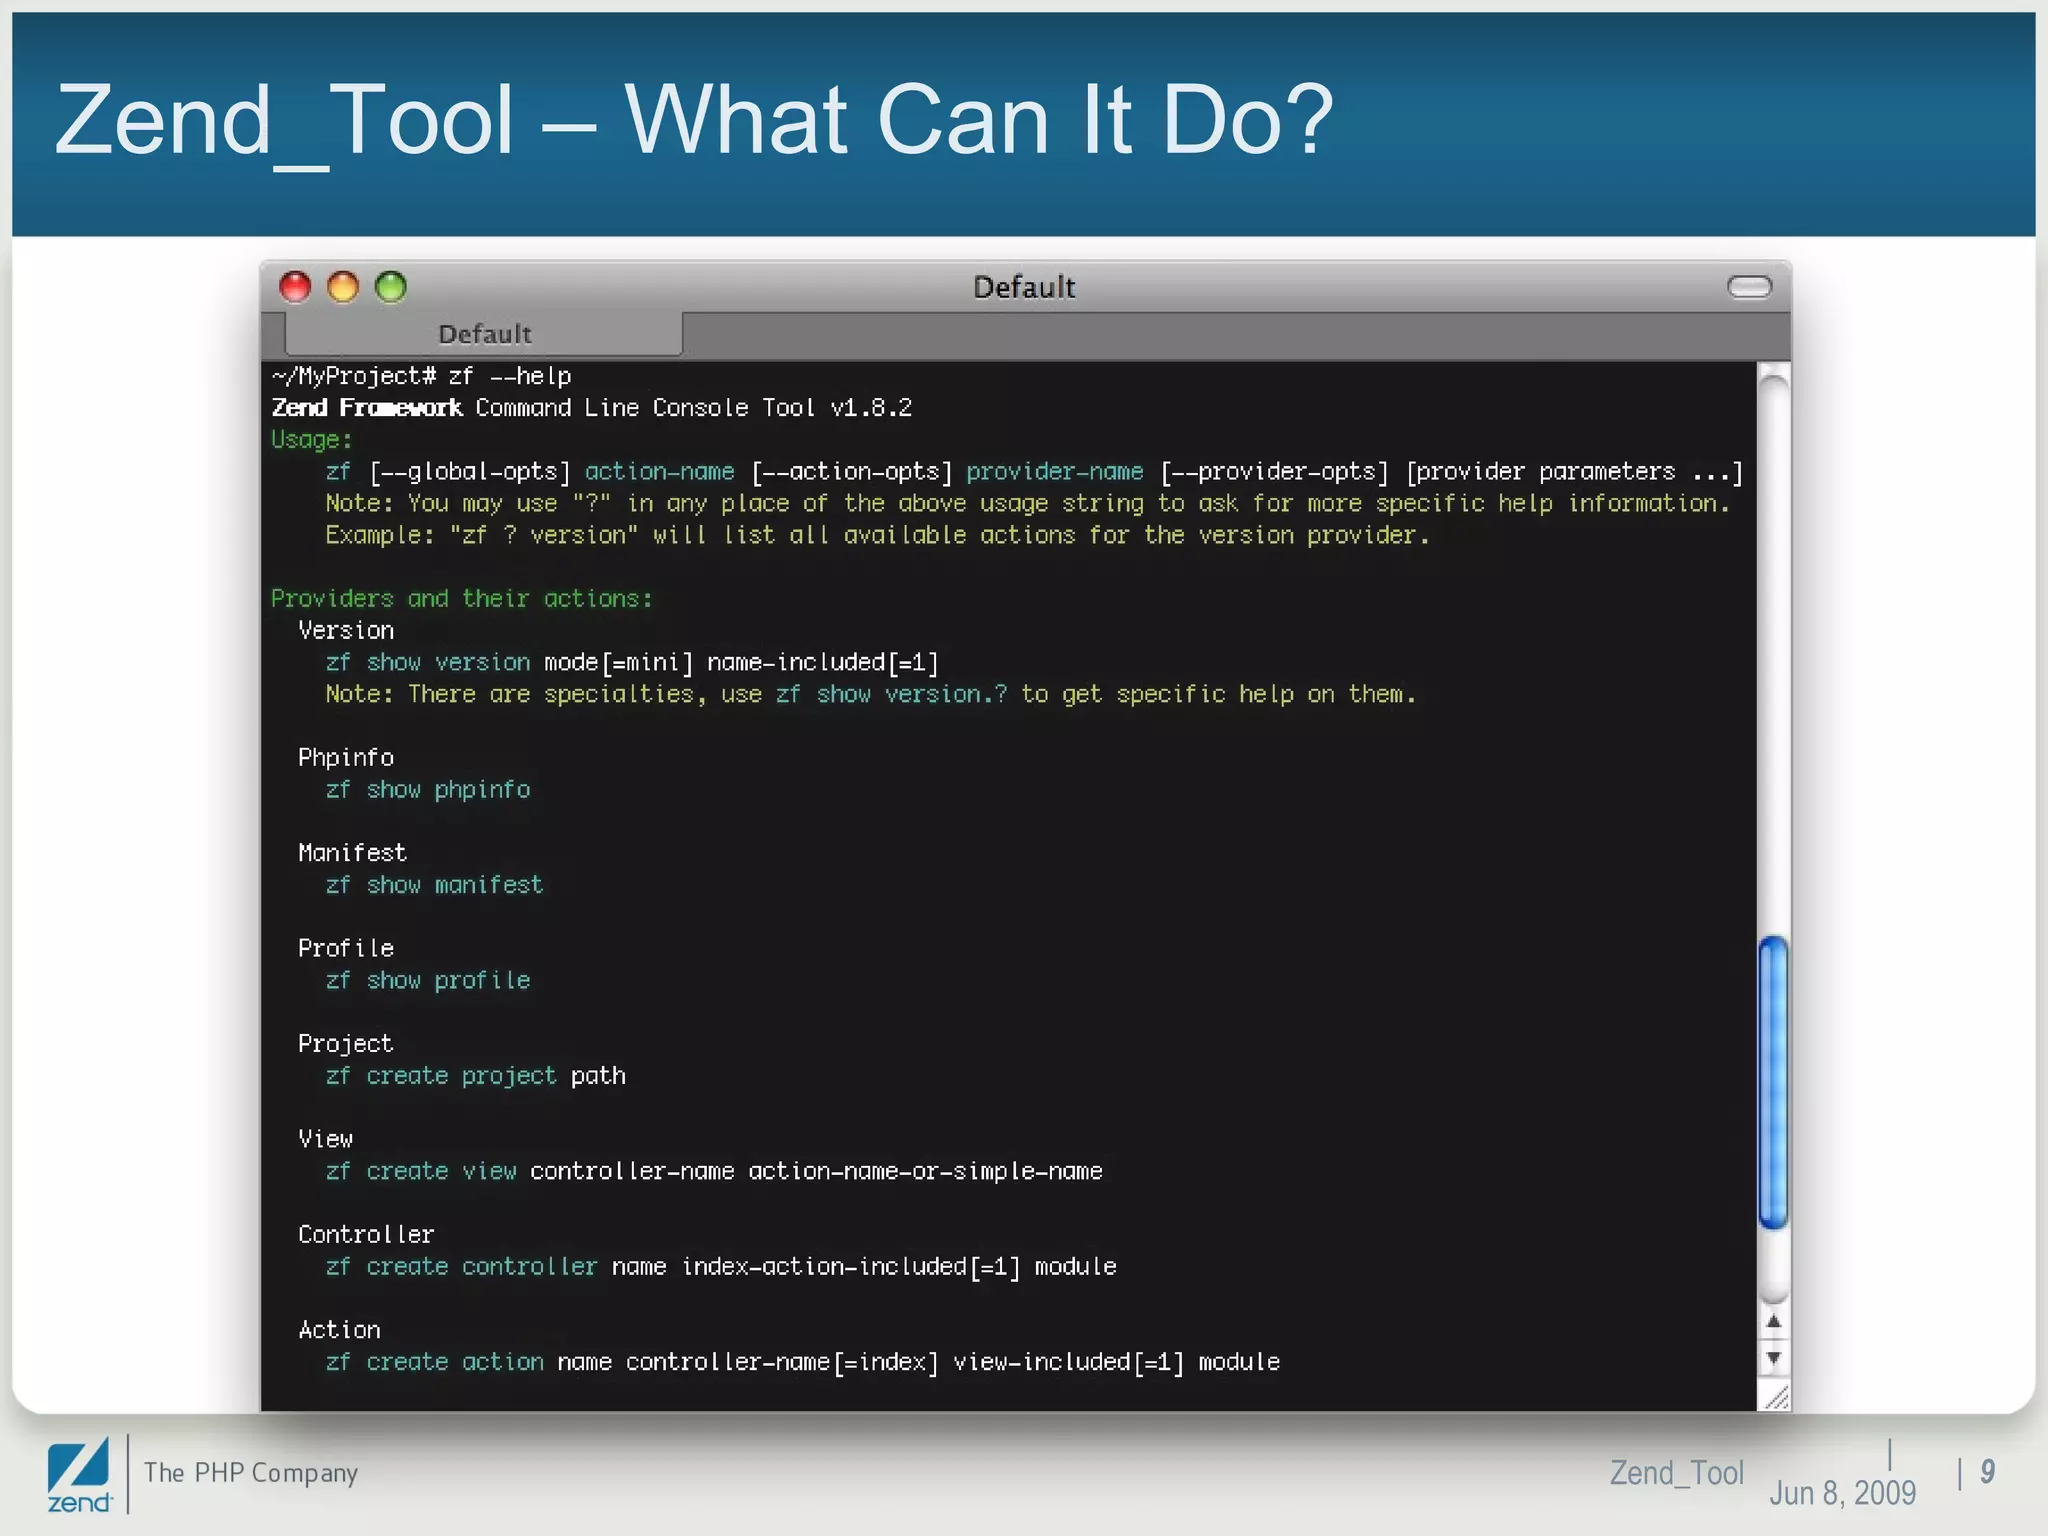This screenshot has height=1536, width=2048.
Task: Click the 'Version' provider heading
Action: [346, 631]
